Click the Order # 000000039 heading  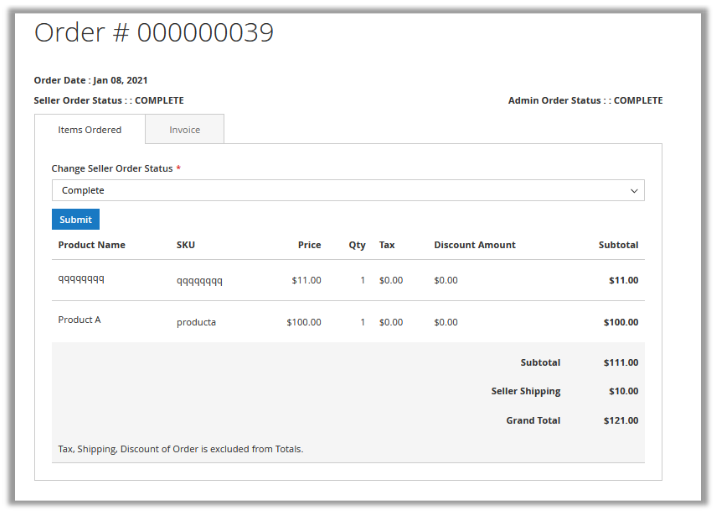click(x=154, y=32)
